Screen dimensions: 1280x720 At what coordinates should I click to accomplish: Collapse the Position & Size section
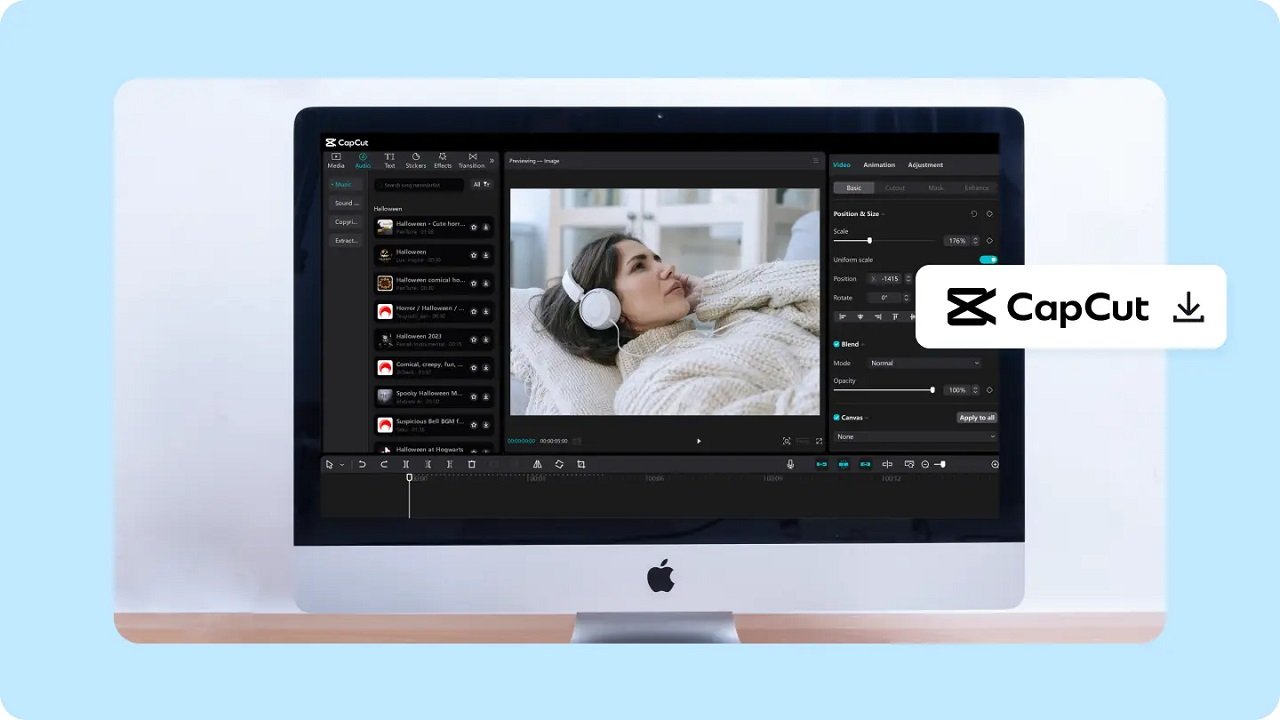884,213
